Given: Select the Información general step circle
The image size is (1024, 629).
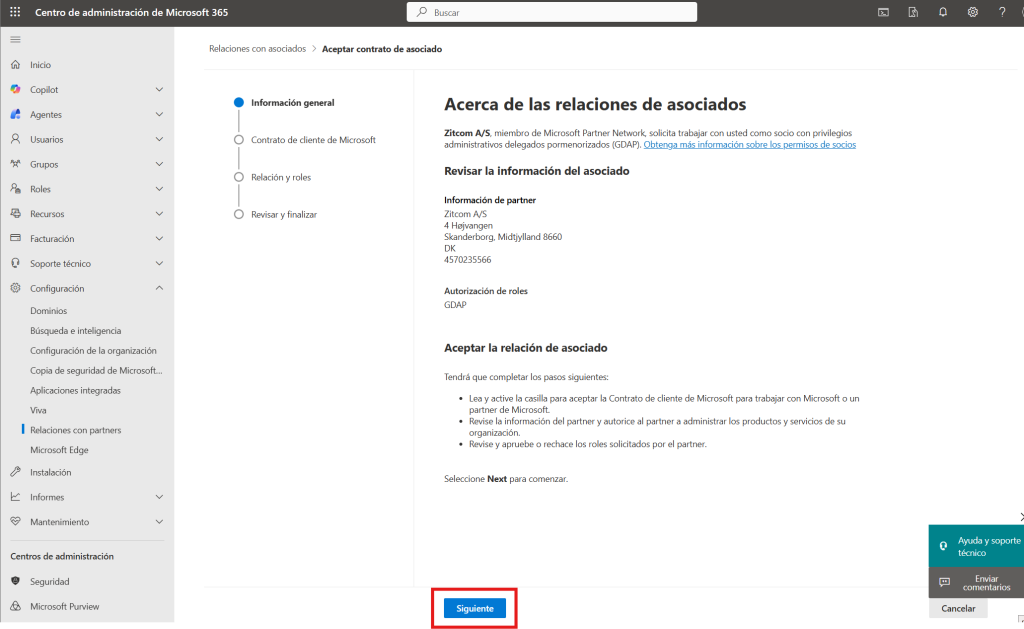Looking at the screenshot, I should 239,102.
